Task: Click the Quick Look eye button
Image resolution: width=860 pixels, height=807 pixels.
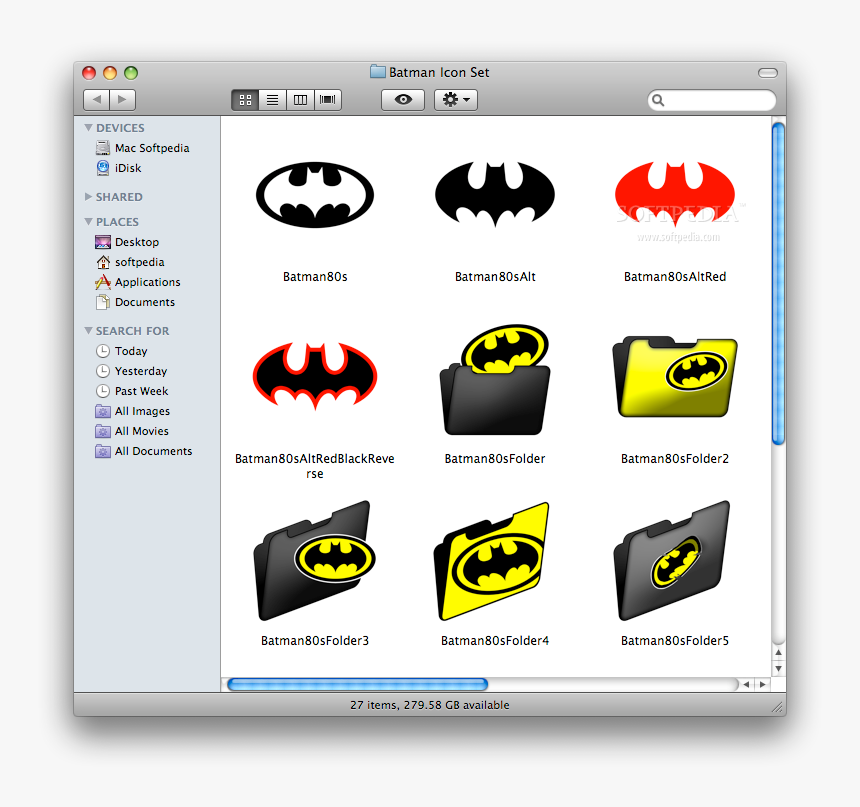Action: [403, 100]
